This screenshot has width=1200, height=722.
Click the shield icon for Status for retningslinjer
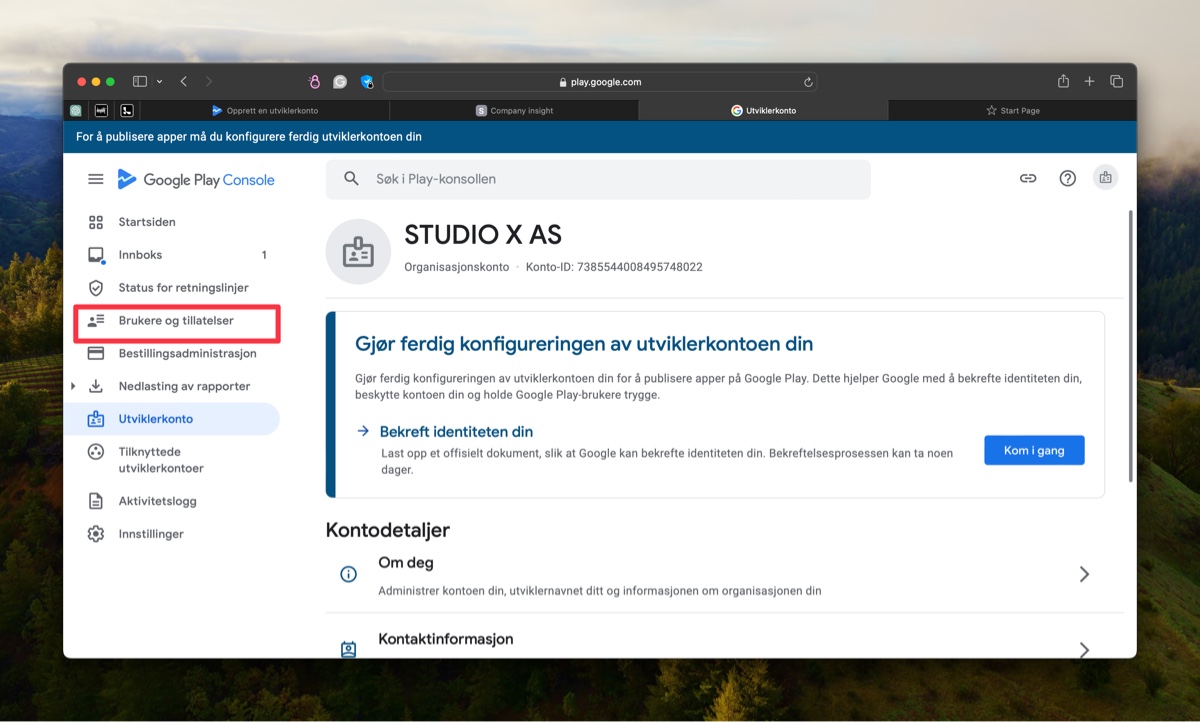(x=96, y=288)
